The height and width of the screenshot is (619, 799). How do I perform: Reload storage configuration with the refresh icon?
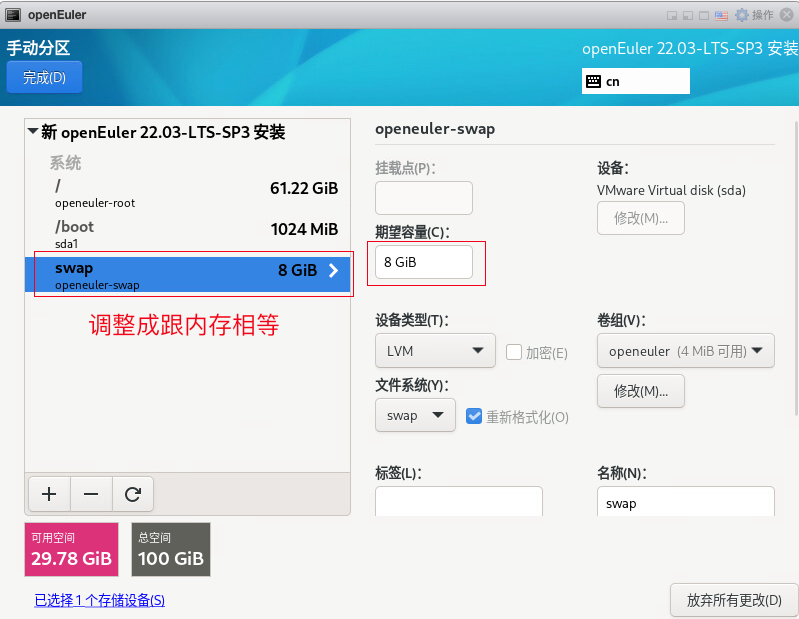pos(132,494)
